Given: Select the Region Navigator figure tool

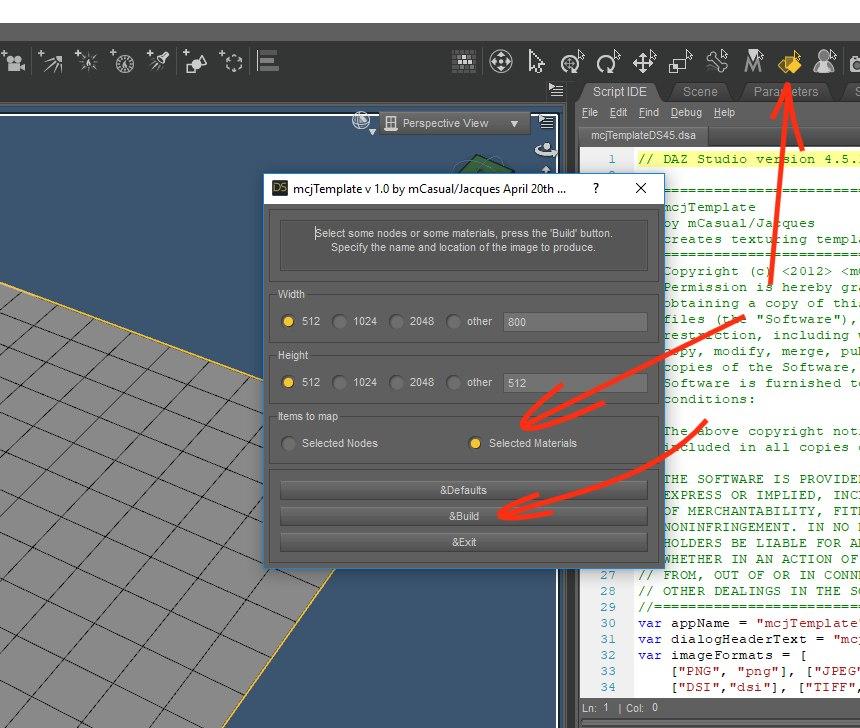Looking at the screenshot, I should [x=824, y=61].
